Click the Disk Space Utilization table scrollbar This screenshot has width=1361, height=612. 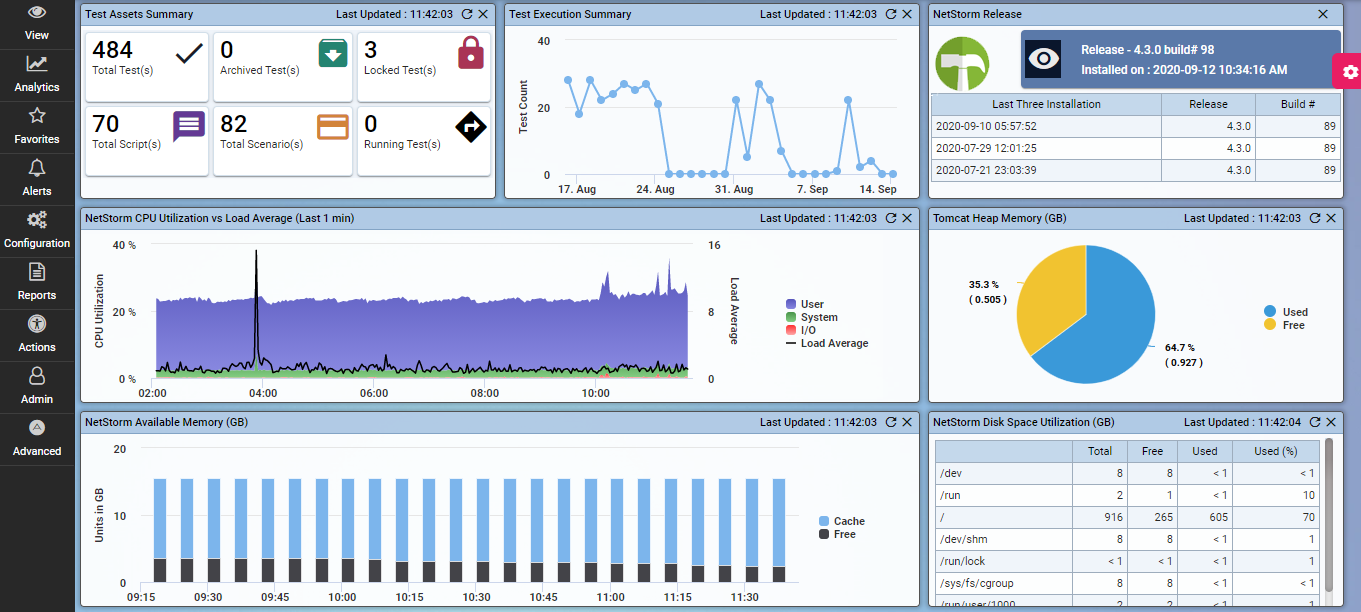1329,515
